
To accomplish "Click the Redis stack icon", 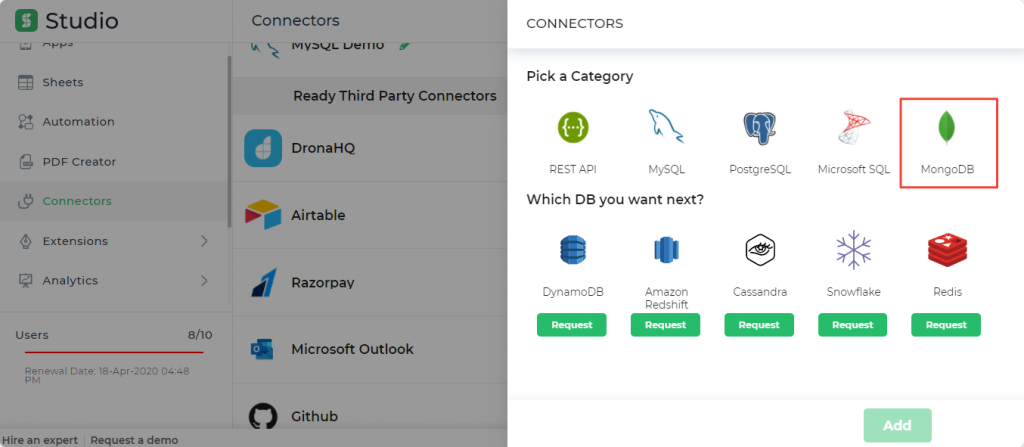I will pos(947,250).
